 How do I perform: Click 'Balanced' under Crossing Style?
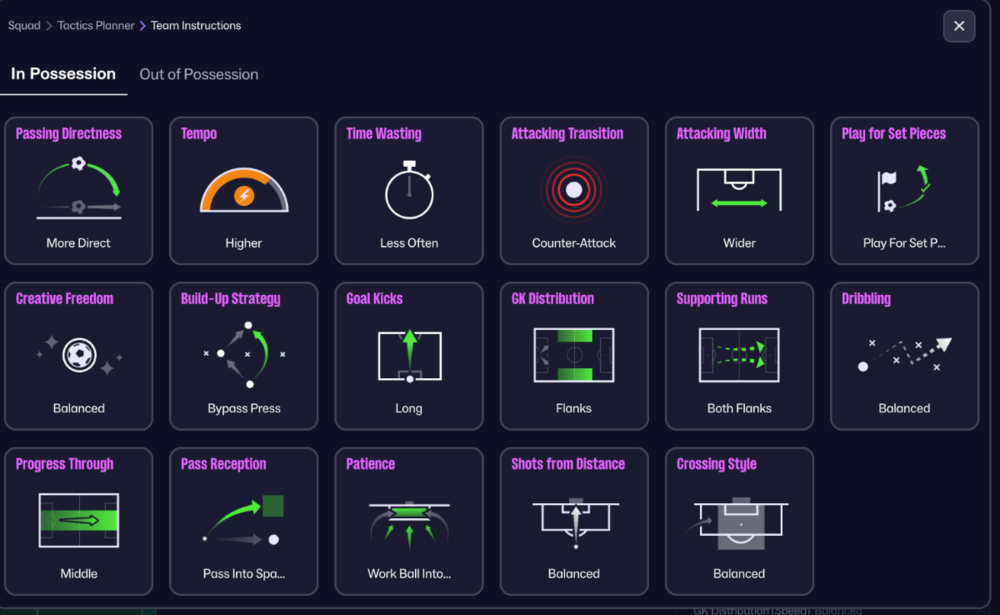(739, 574)
